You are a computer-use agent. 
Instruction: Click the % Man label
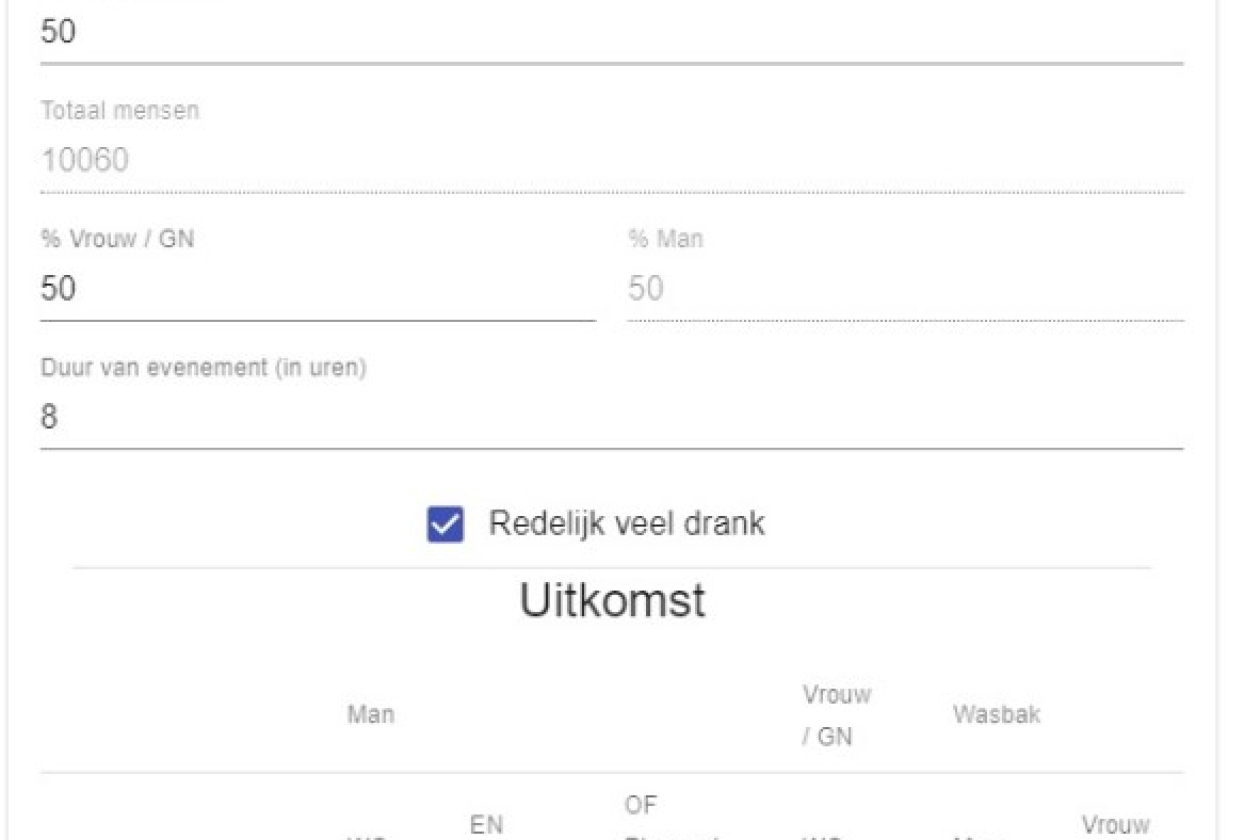pyautogui.click(x=665, y=240)
